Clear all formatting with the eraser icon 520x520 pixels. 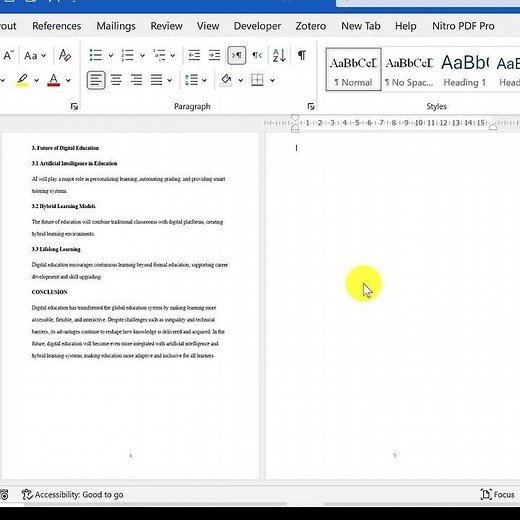(65, 55)
